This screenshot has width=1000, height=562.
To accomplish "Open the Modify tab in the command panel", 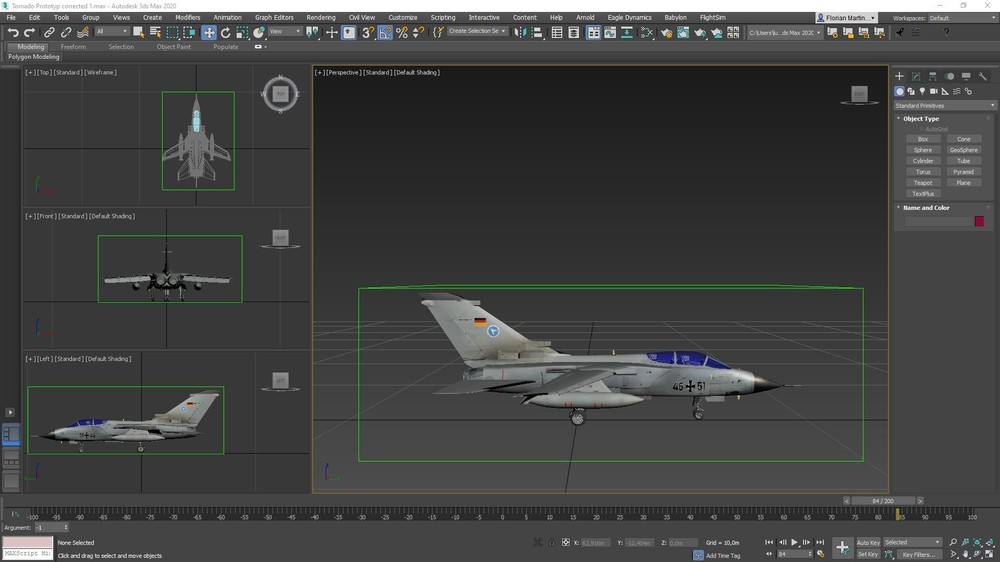I will pyautogui.click(x=915, y=76).
